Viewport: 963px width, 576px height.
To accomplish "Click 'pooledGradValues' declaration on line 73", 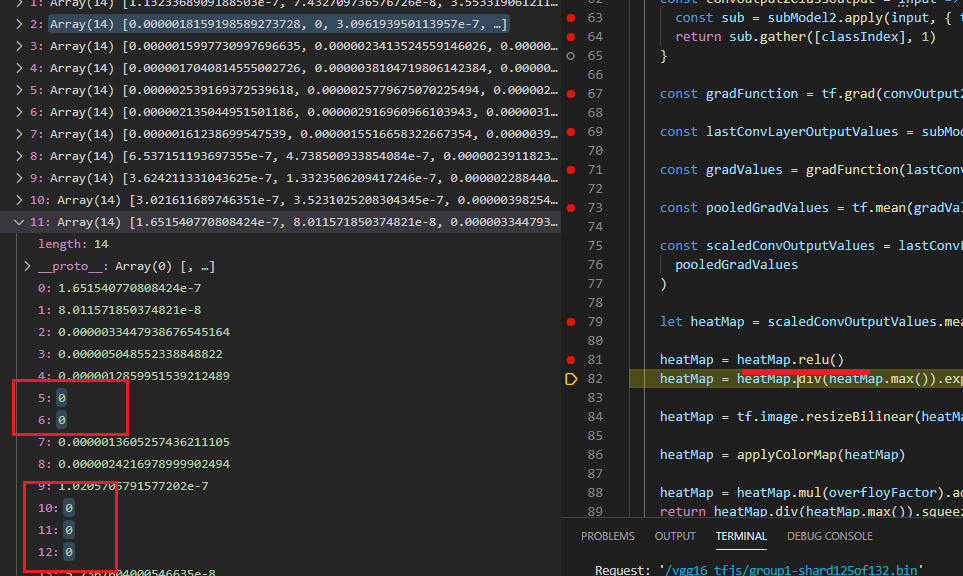I will (x=767, y=208).
